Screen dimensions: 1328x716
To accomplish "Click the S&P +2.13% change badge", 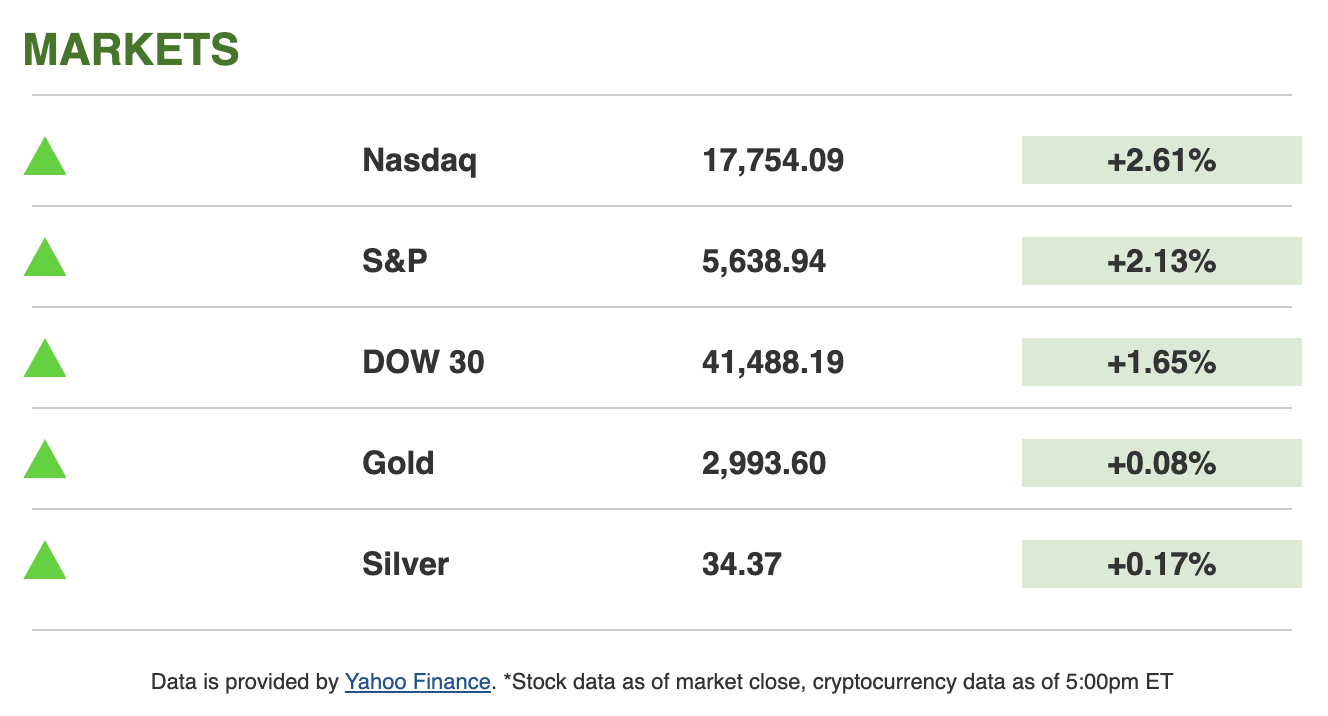I will 1161,261.
